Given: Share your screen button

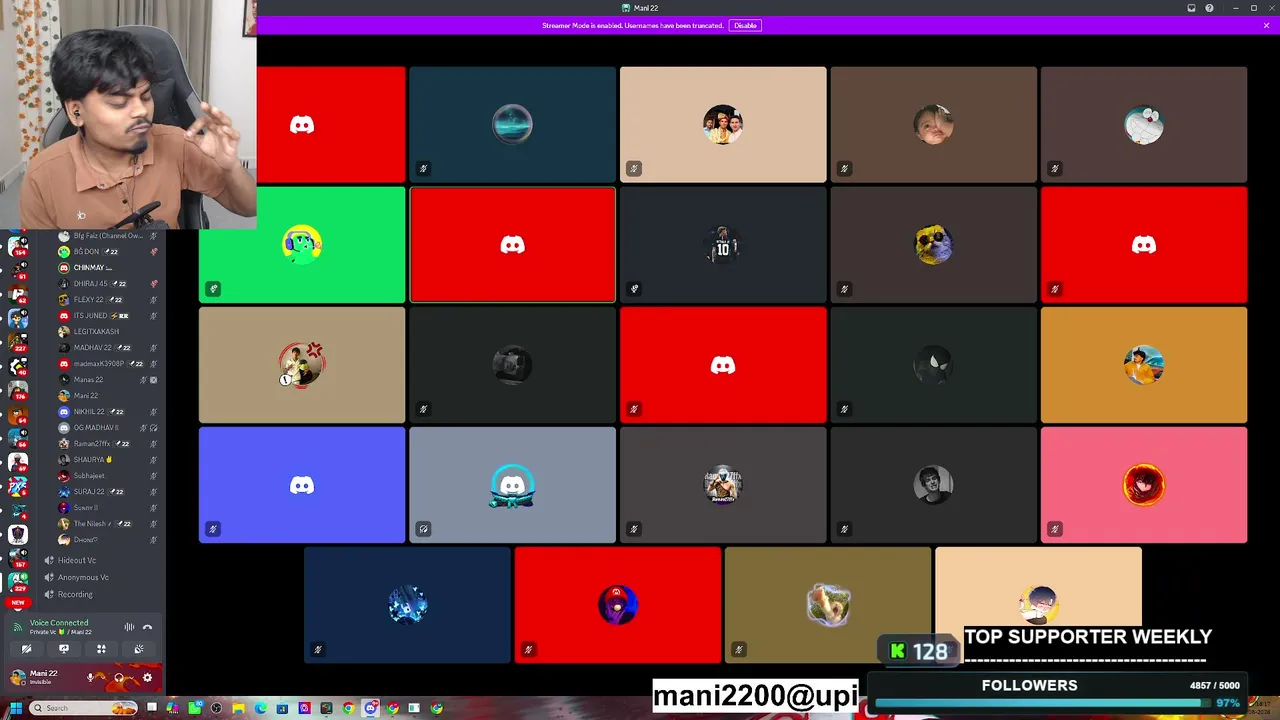Looking at the screenshot, I should click(x=63, y=649).
